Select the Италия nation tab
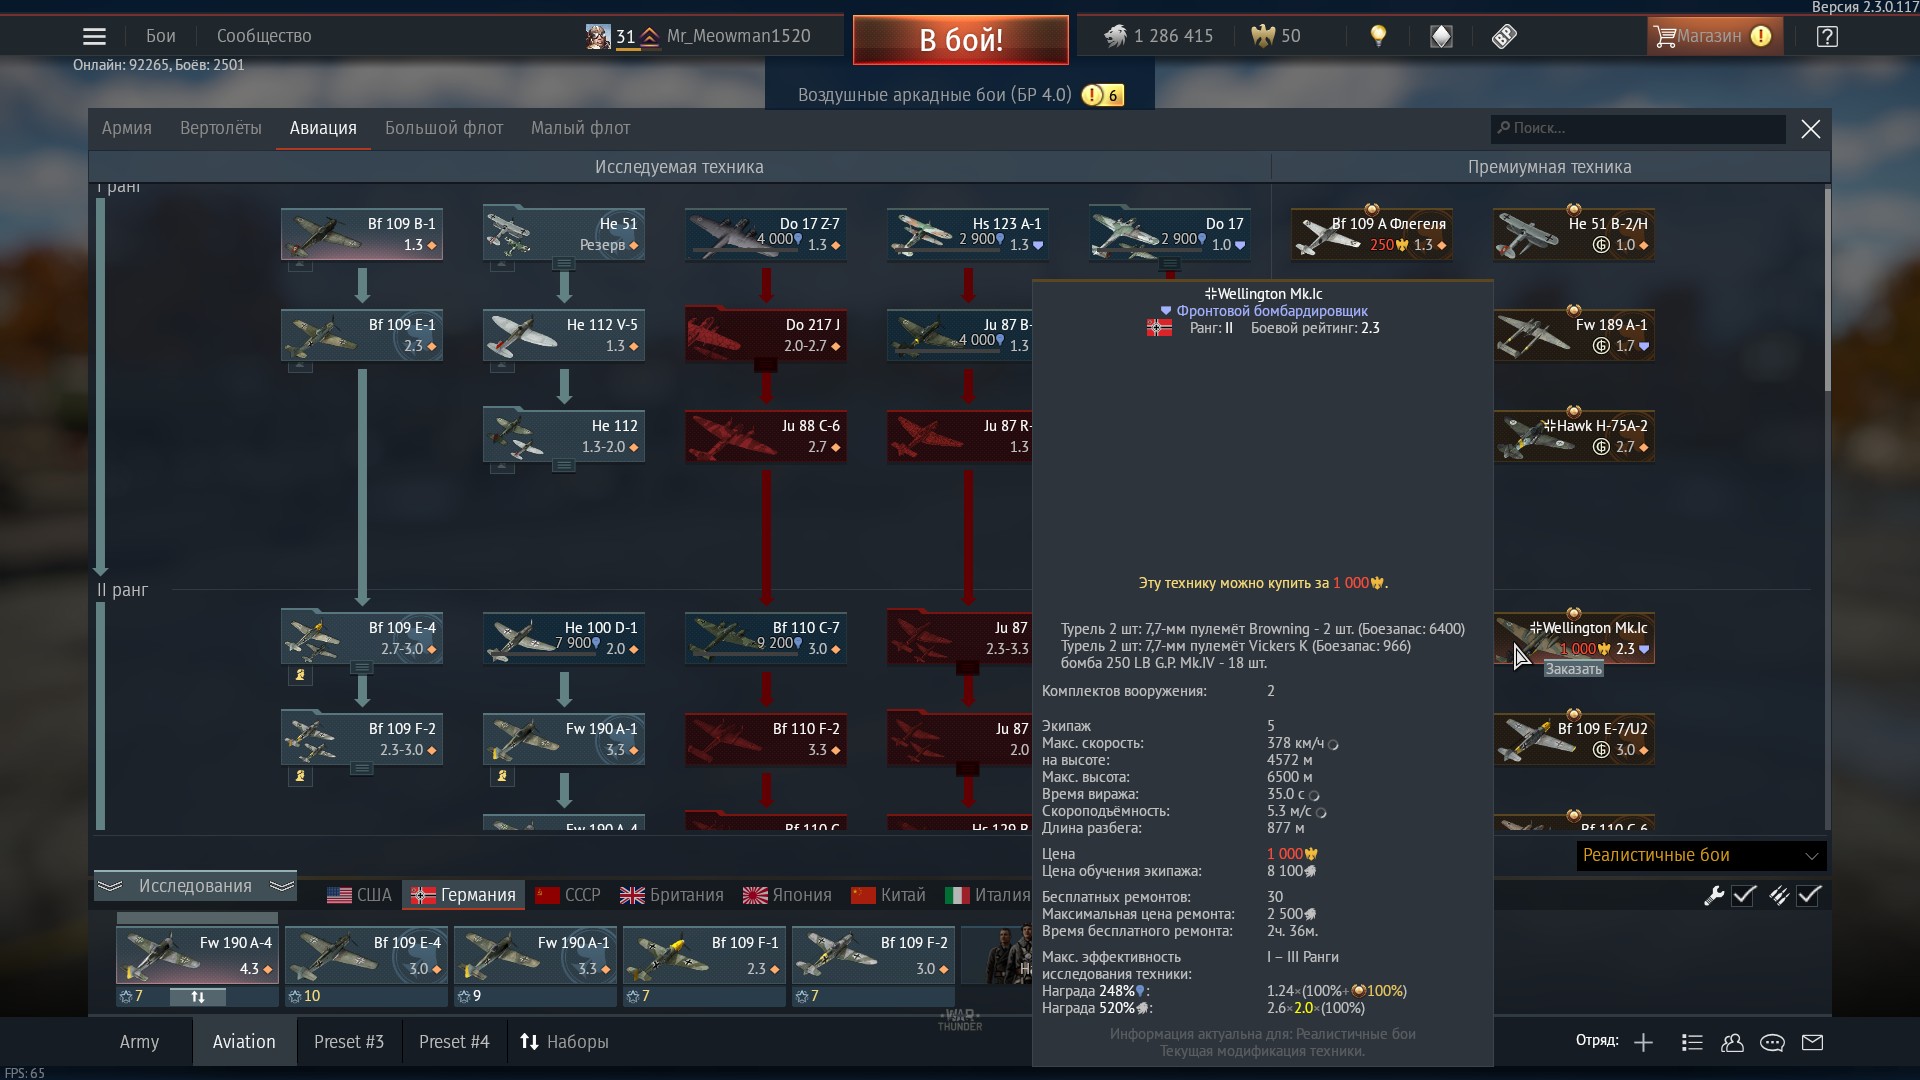The height and width of the screenshot is (1080, 1920). [988, 895]
